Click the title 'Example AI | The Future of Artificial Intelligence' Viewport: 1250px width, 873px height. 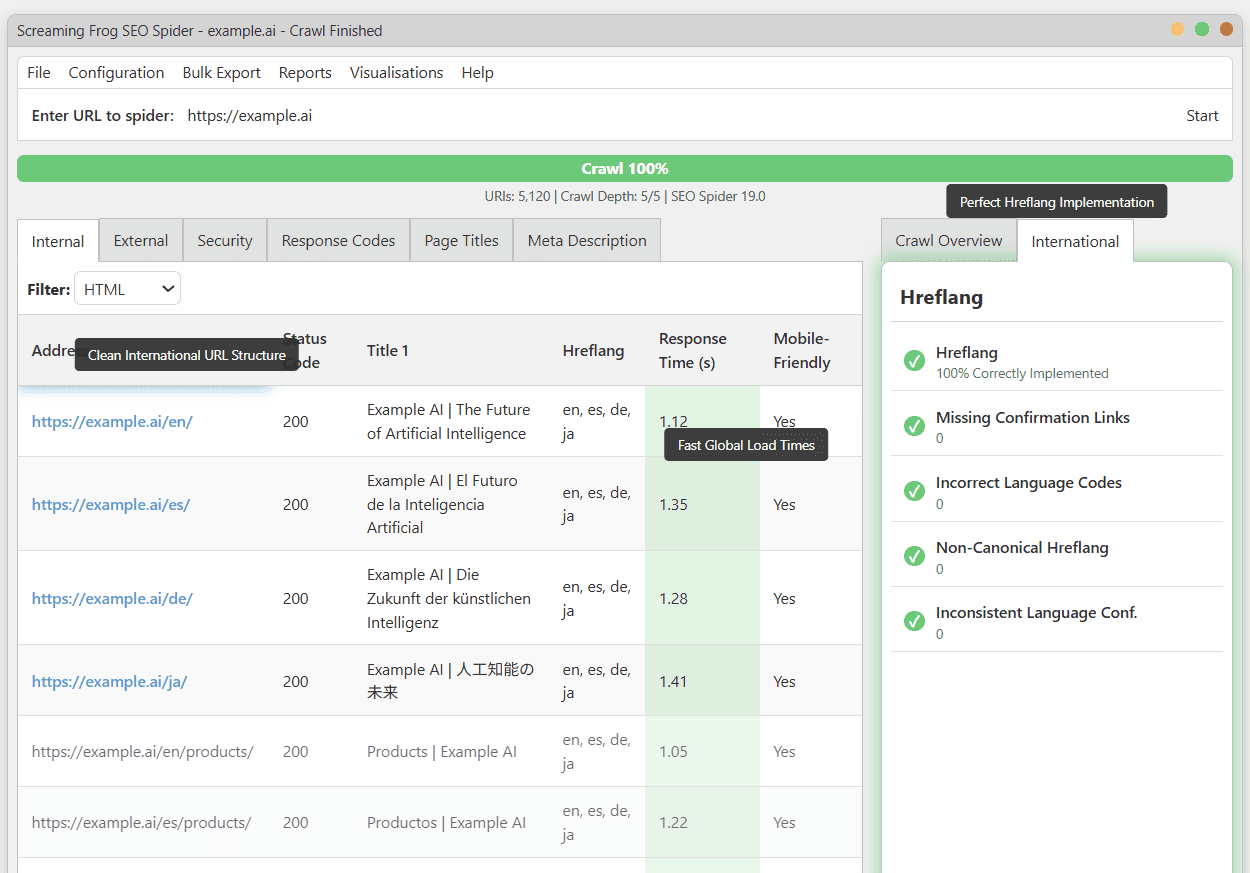(449, 422)
